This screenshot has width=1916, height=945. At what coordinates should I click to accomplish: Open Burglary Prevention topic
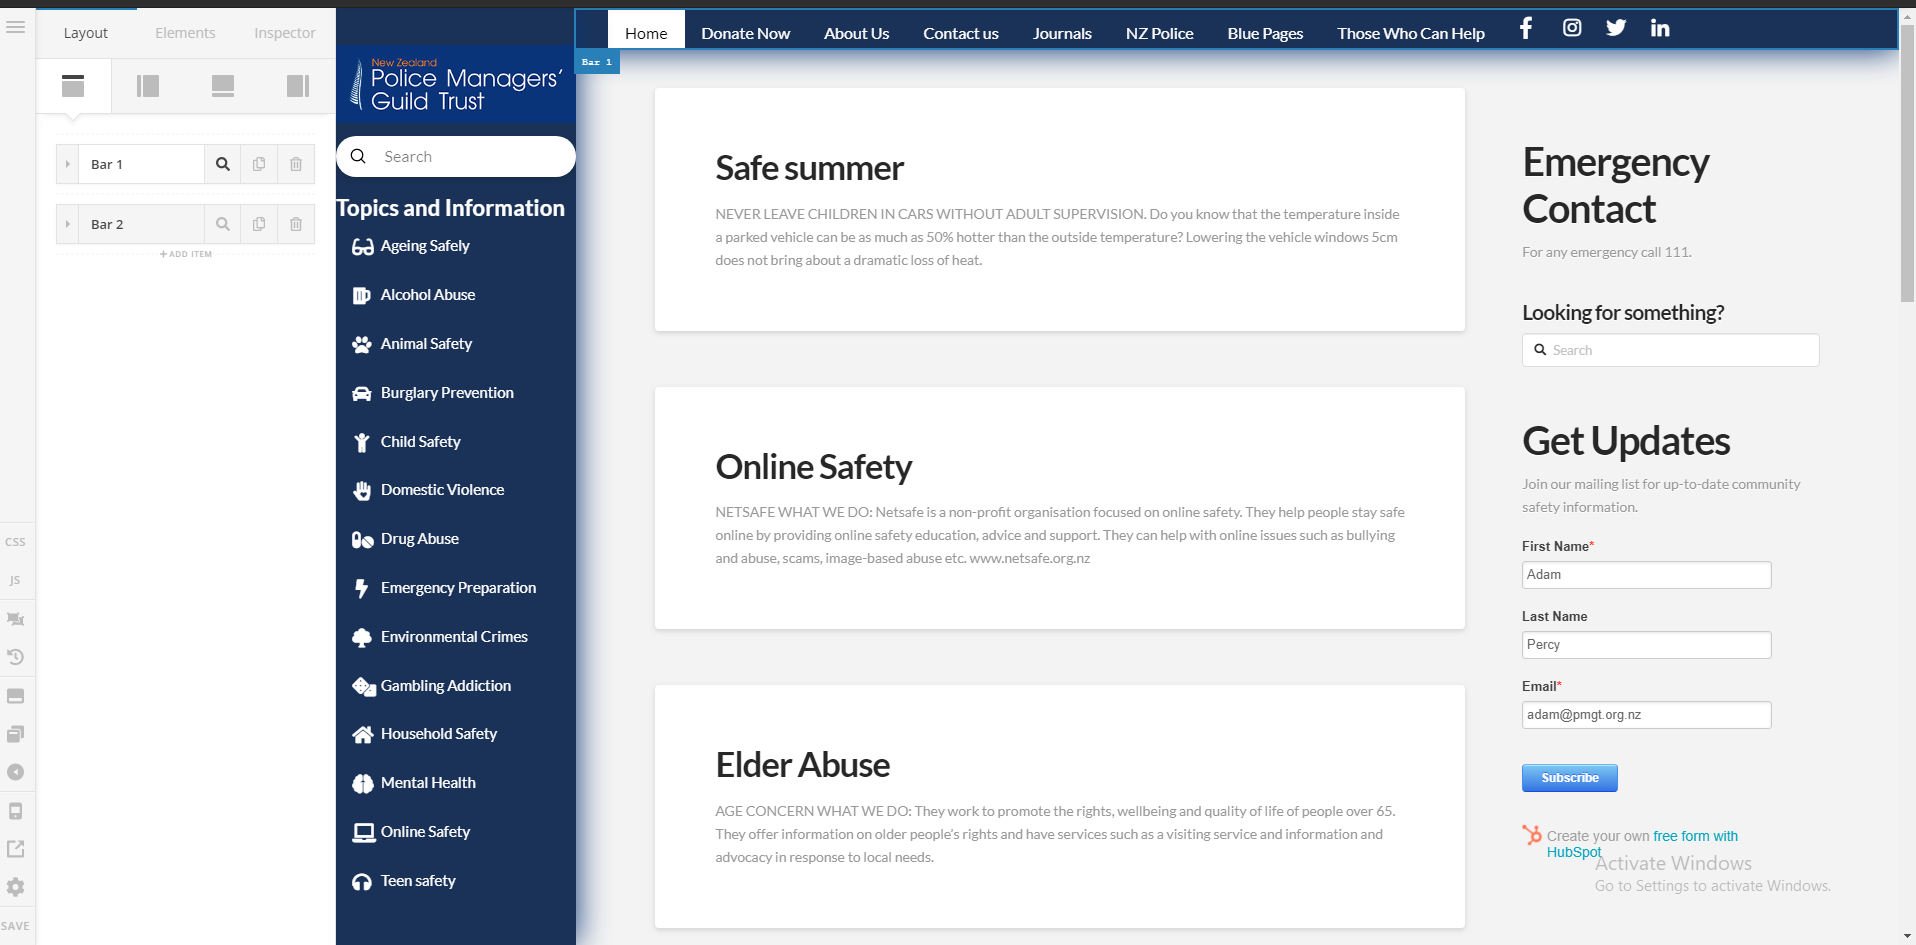point(447,393)
